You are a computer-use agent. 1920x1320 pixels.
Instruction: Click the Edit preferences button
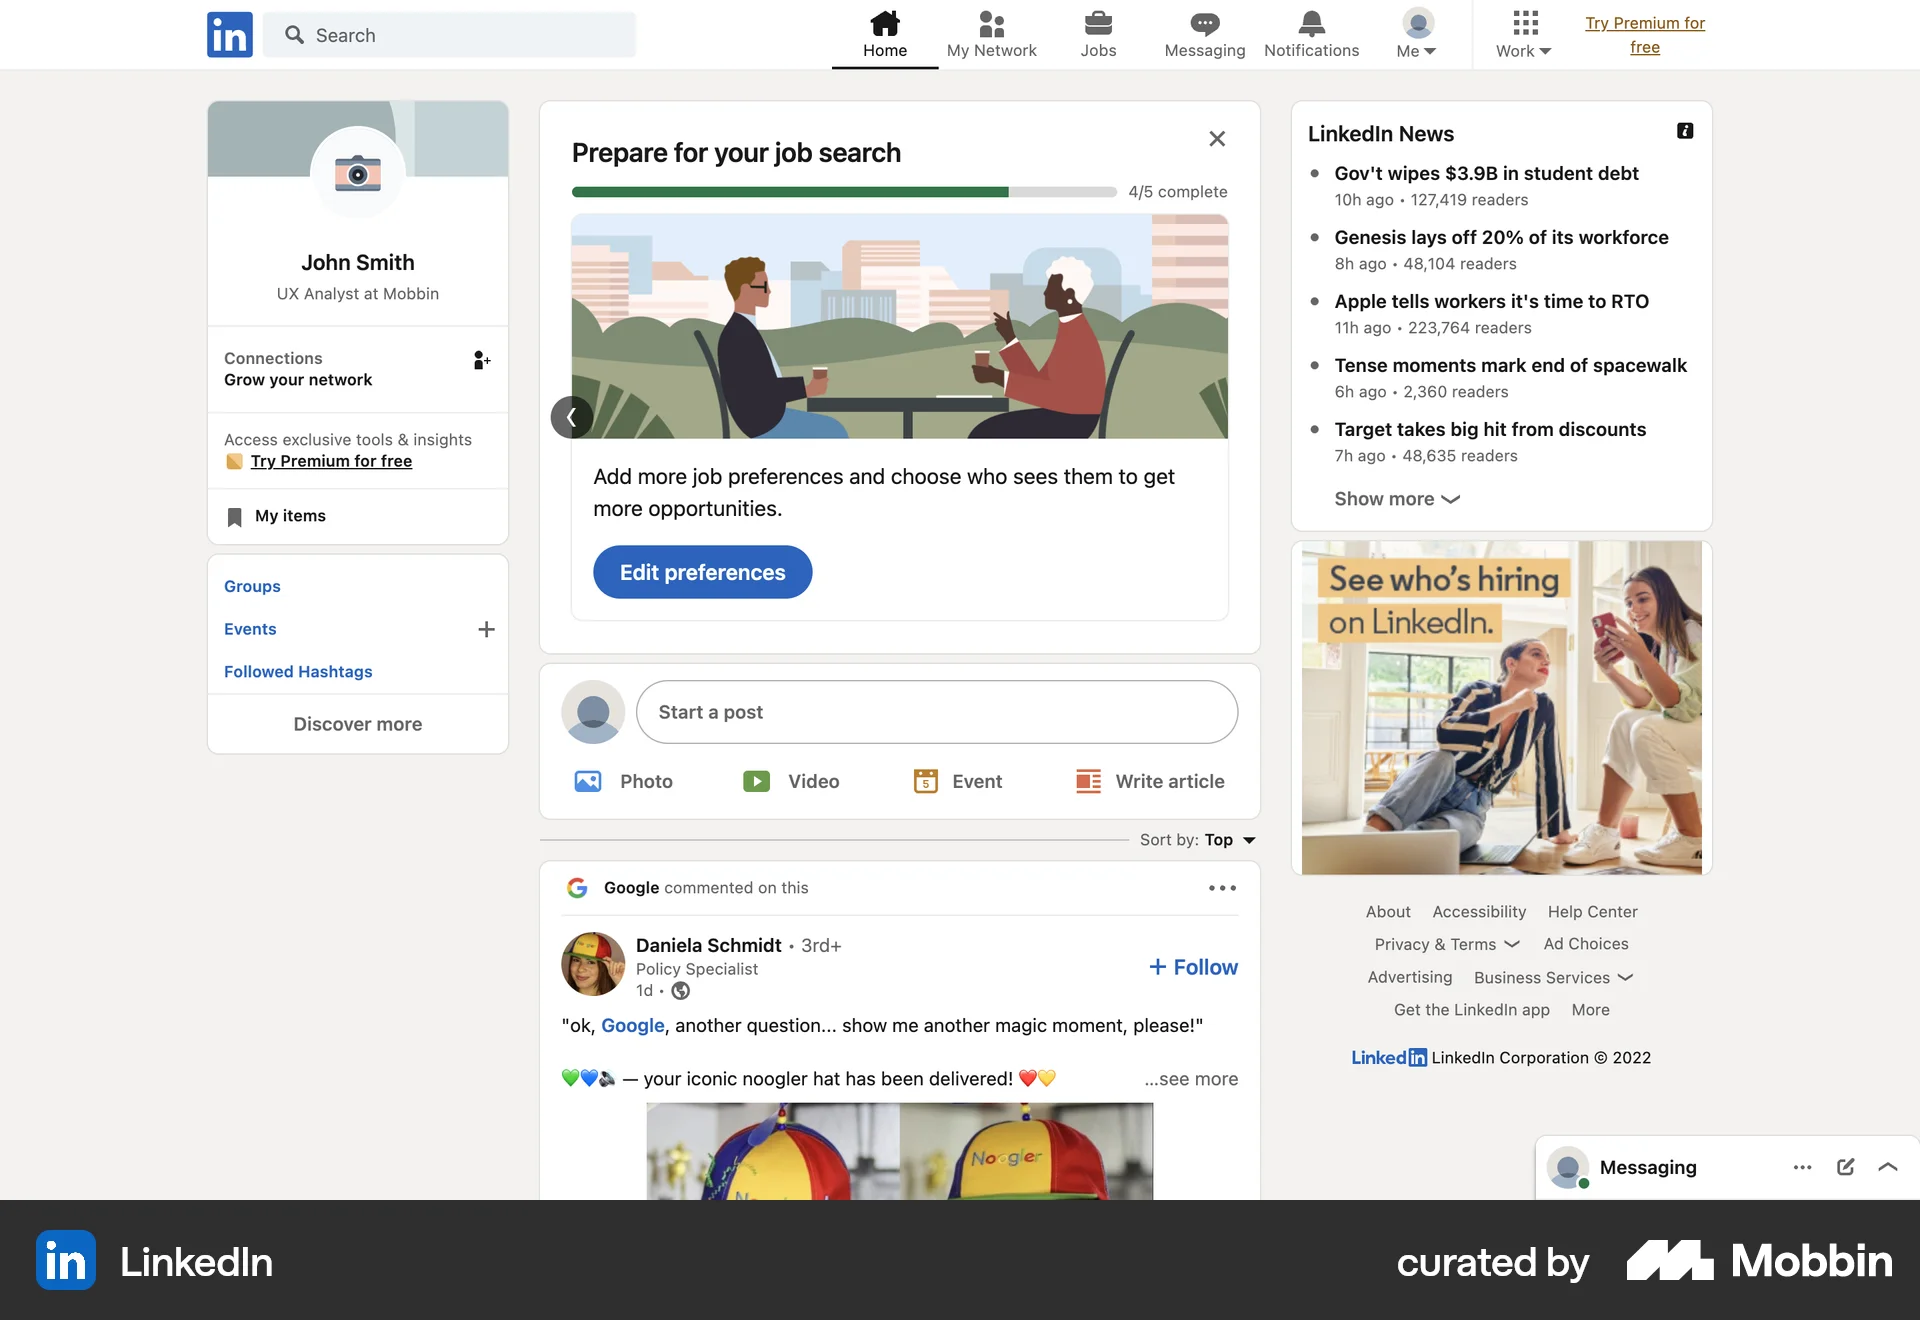click(702, 572)
